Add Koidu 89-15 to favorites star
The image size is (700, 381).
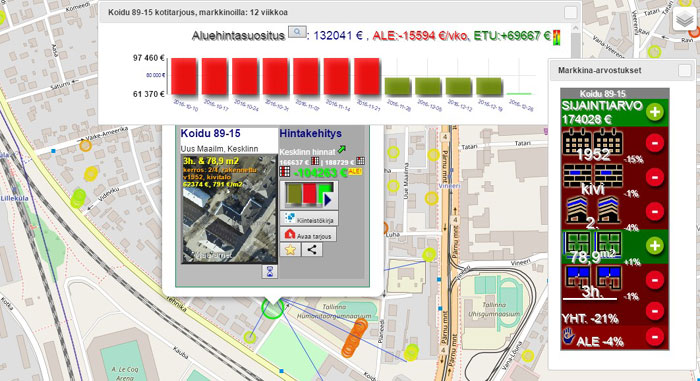tap(290, 249)
